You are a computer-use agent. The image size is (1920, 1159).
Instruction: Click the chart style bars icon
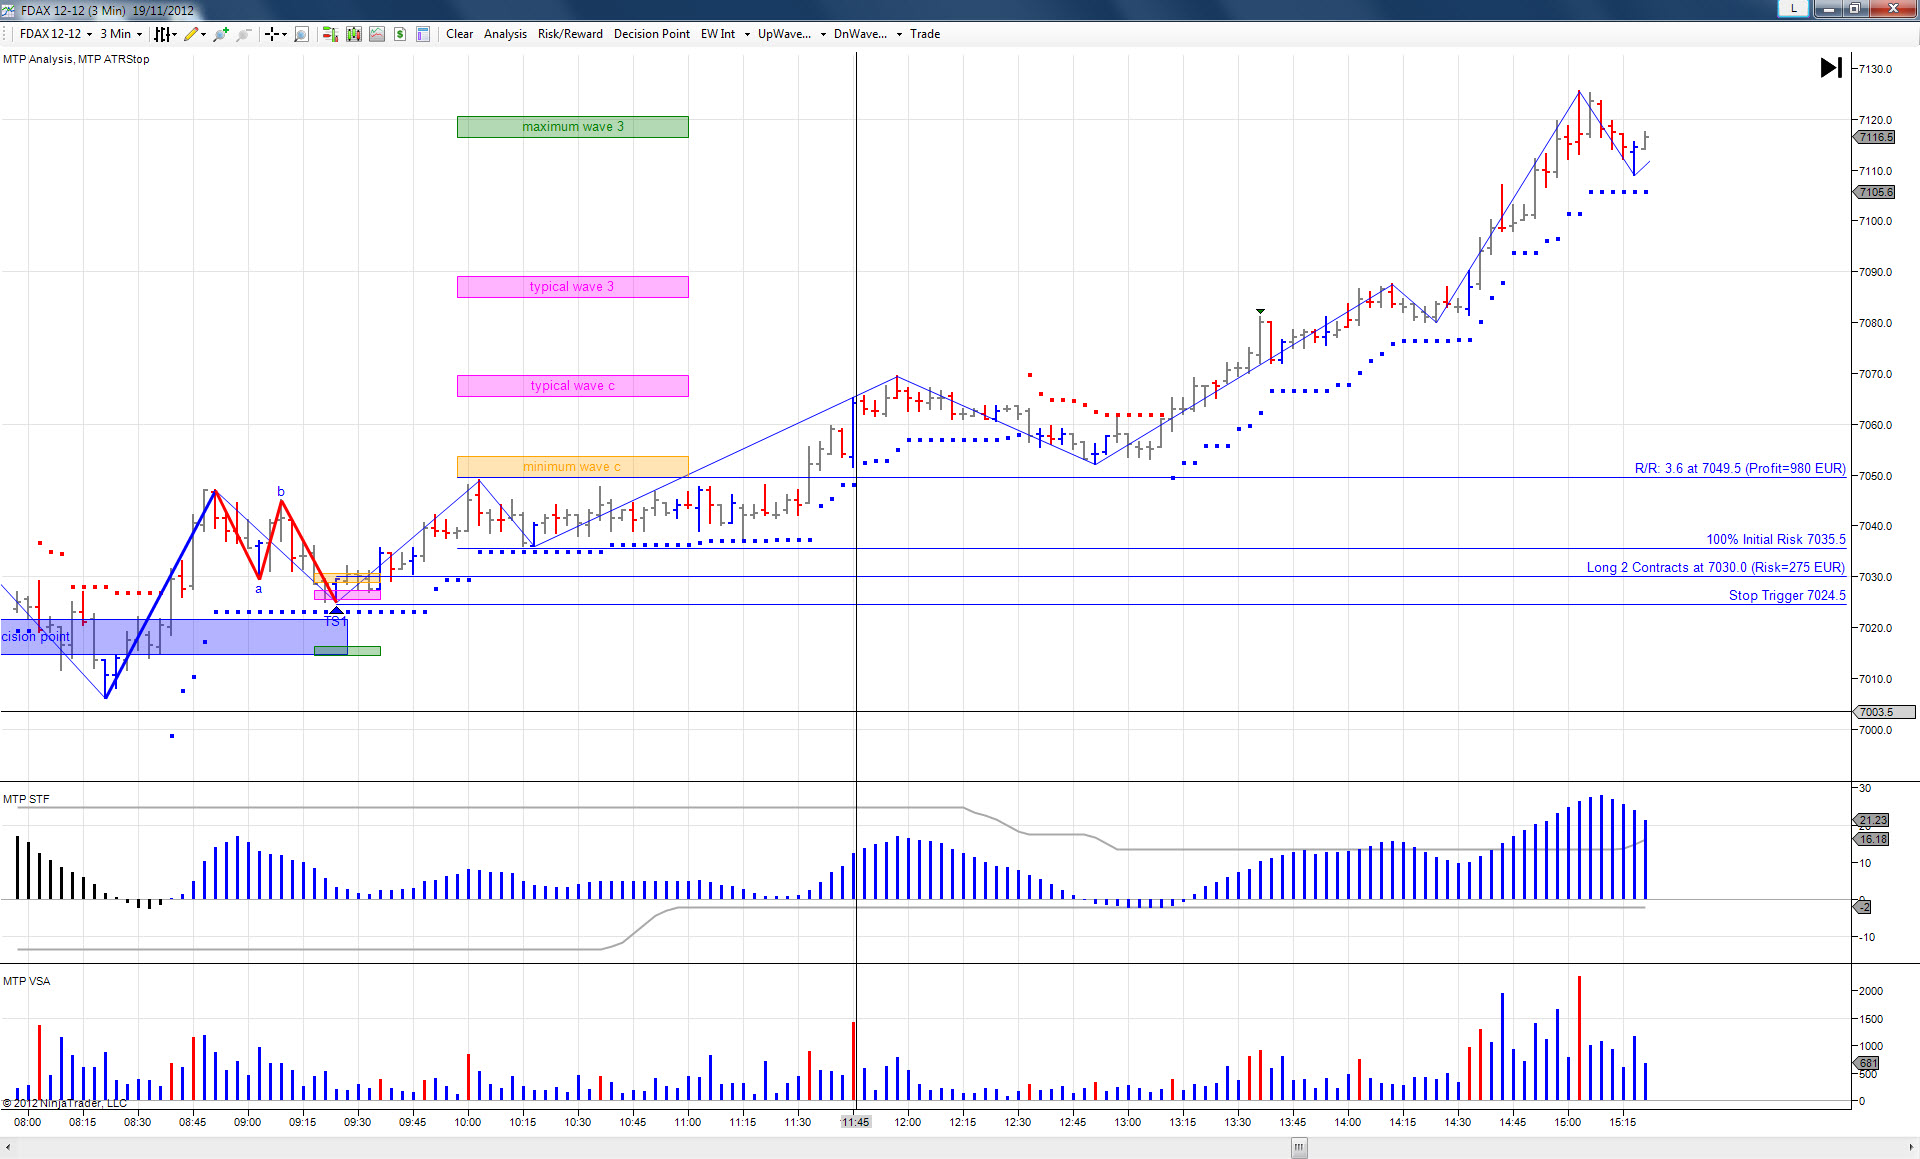tap(161, 34)
